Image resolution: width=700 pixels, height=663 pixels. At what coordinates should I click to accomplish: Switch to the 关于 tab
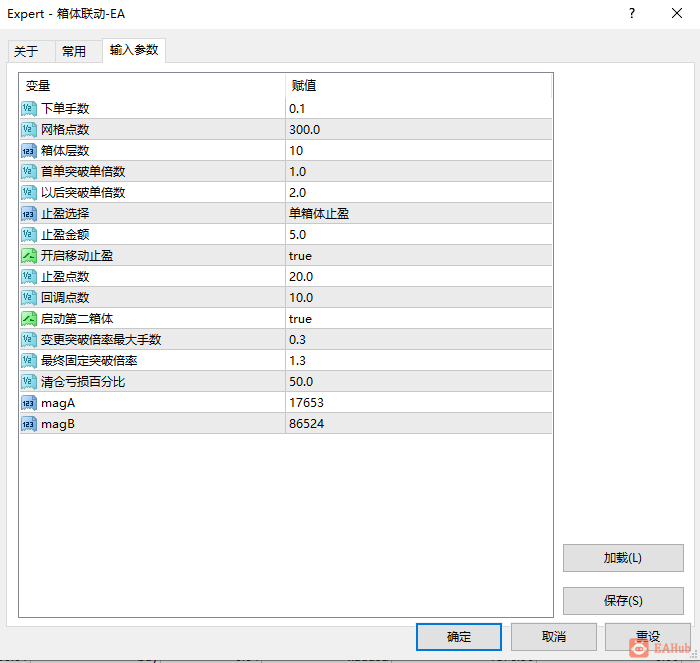pyautogui.click(x=31, y=51)
